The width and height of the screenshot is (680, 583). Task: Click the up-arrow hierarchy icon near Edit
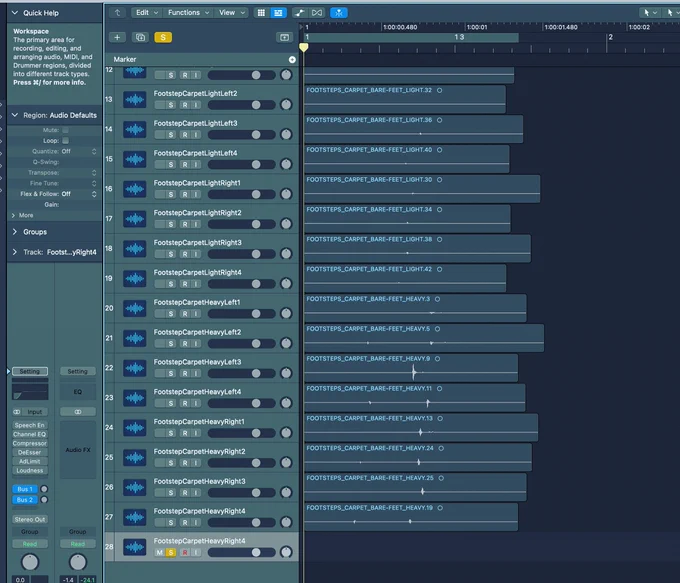(x=117, y=13)
